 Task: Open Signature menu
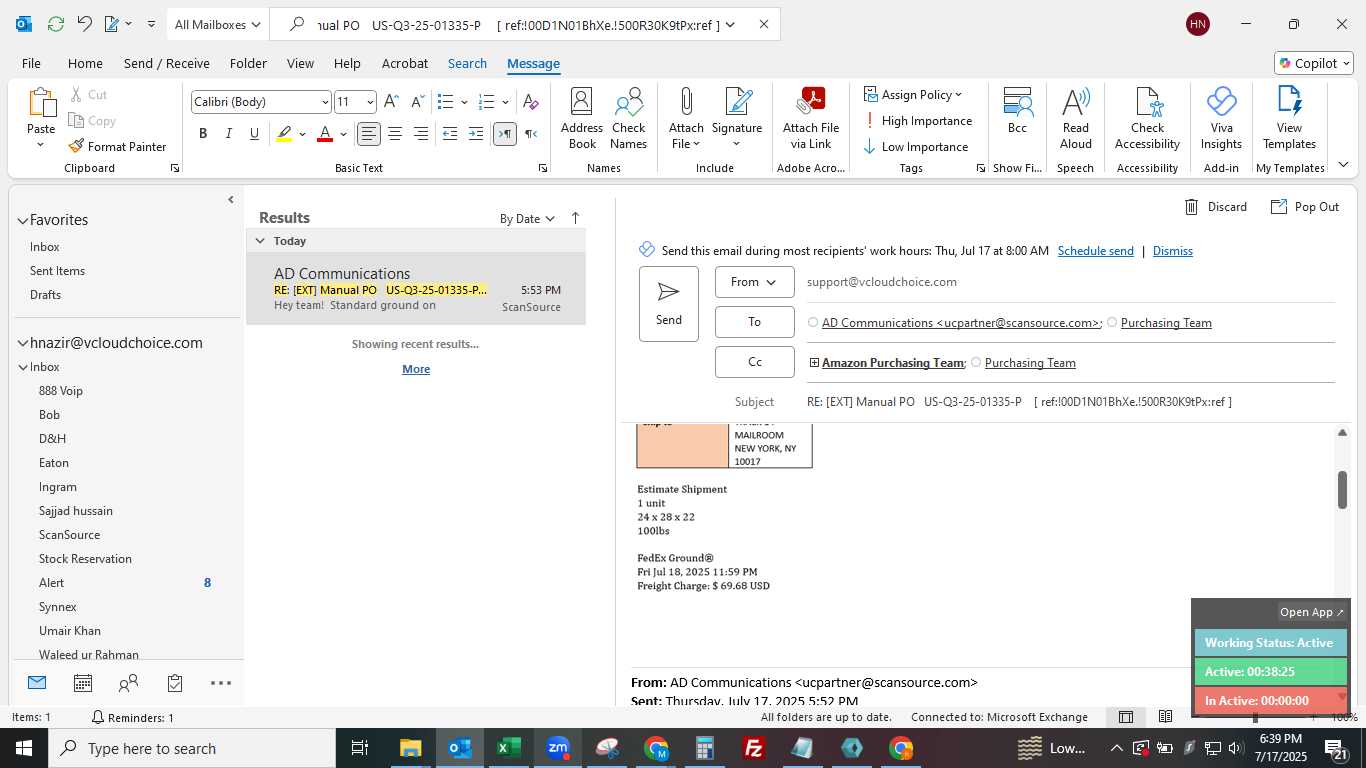point(737,118)
